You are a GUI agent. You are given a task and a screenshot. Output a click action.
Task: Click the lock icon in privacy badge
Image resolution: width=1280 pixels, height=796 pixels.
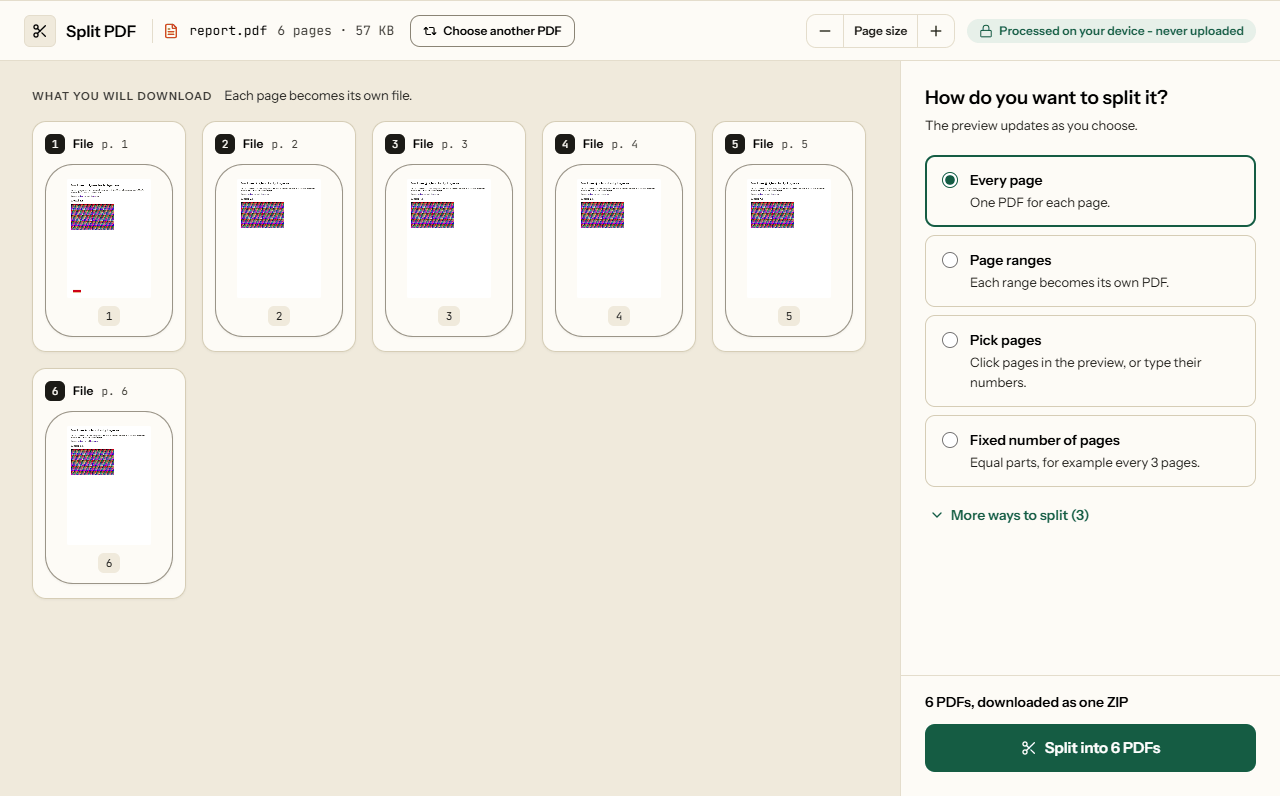pos(986,31)
